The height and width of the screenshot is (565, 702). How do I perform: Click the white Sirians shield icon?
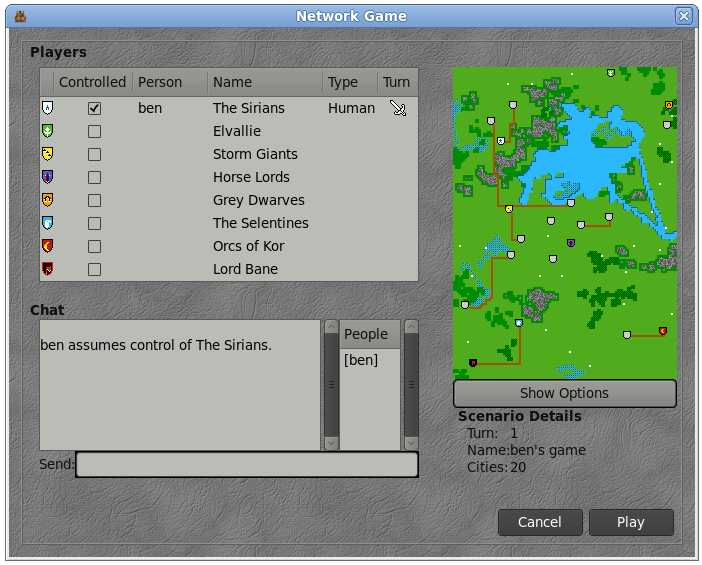(x=47, y=108)
